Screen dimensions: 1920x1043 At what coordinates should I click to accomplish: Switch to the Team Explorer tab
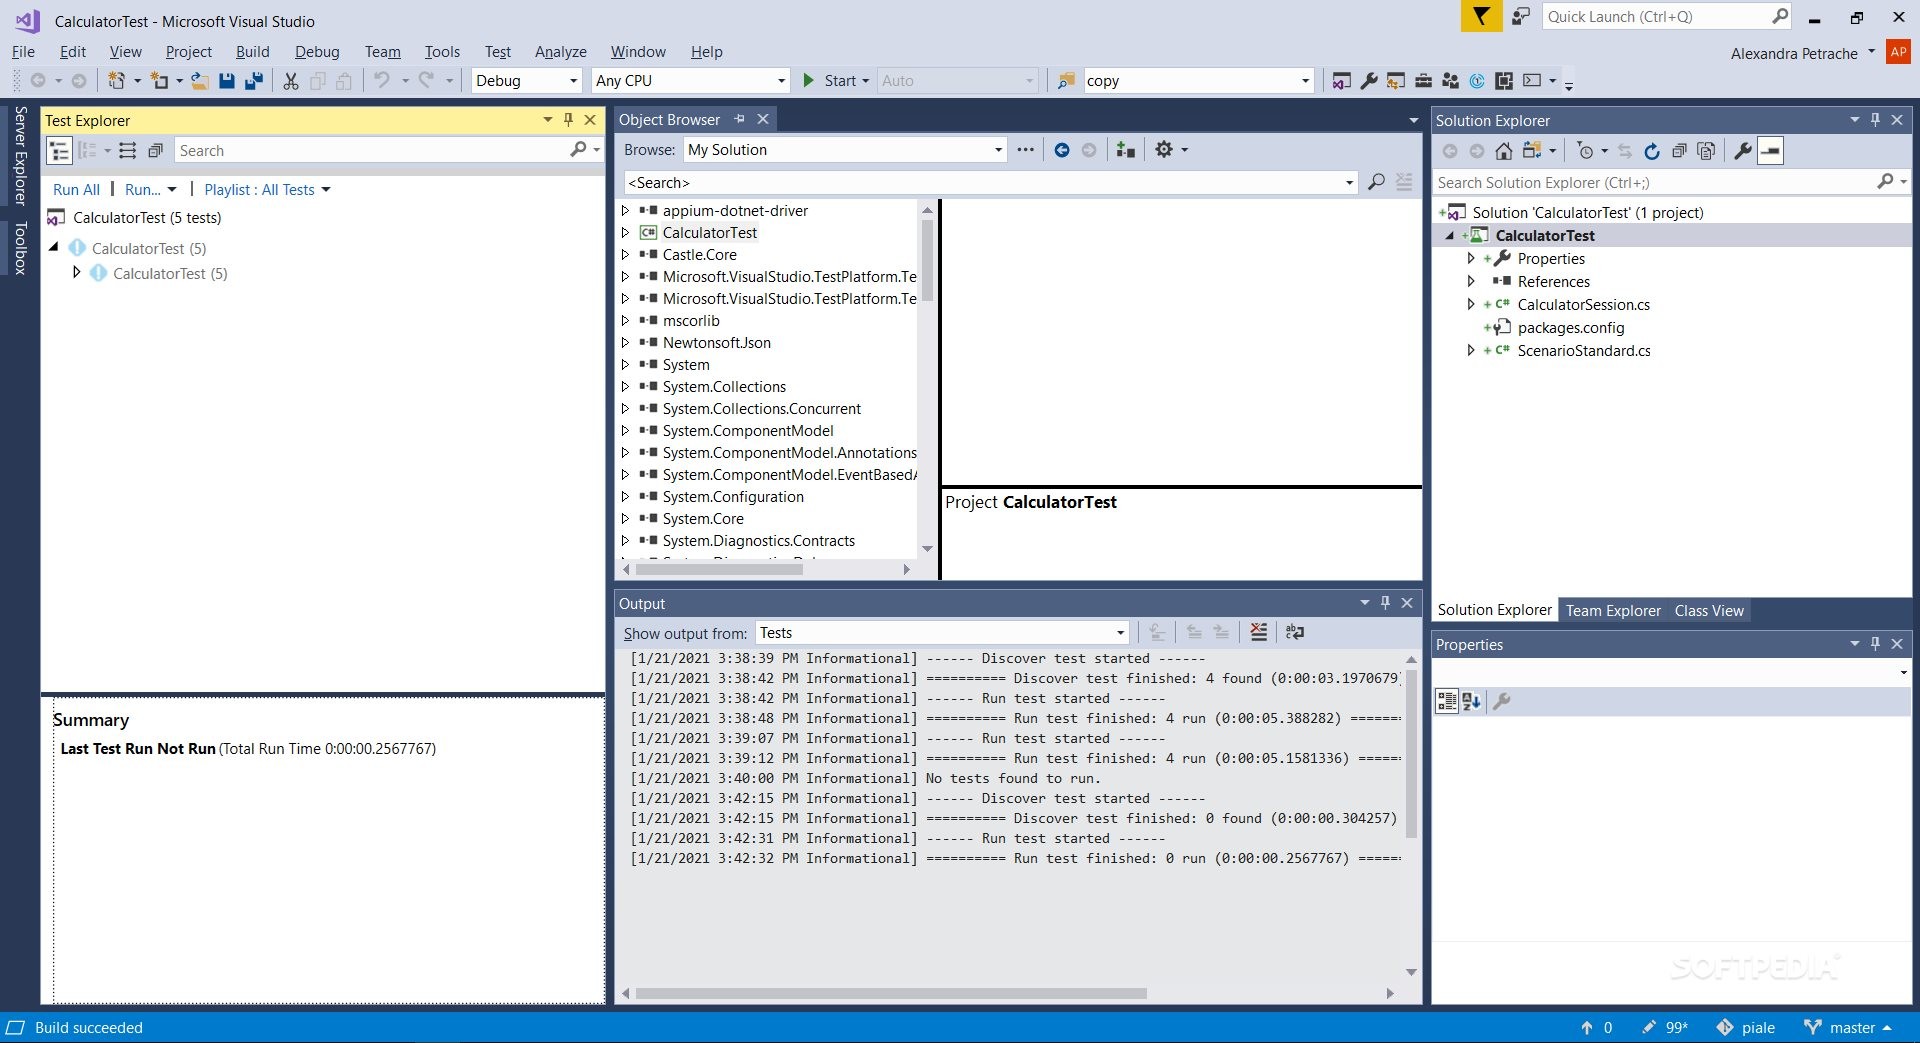point(1612,610)
